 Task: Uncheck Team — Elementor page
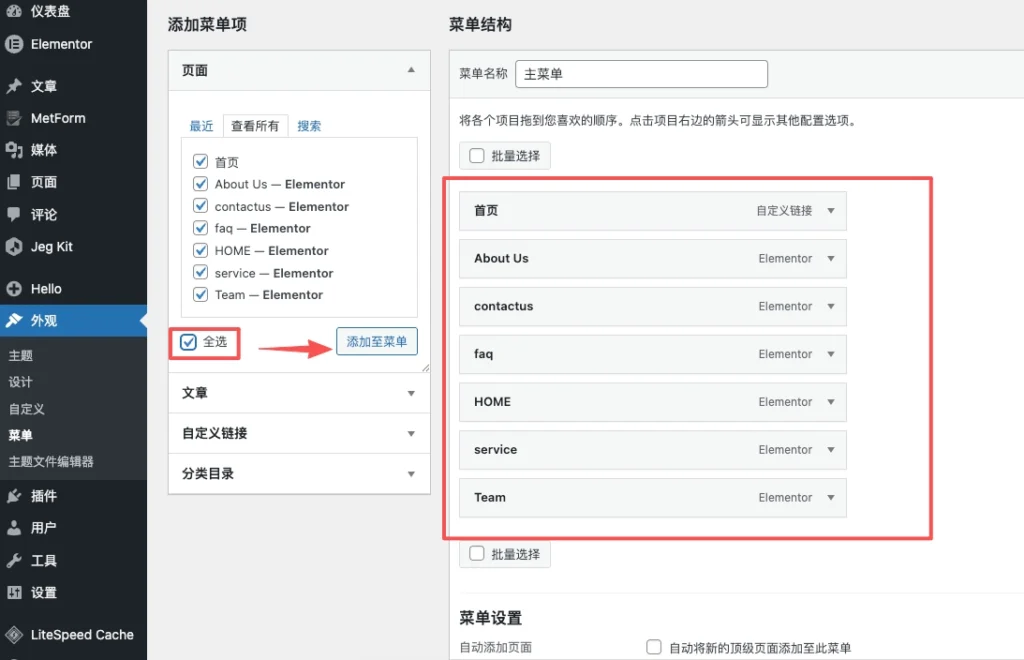pos(200,294)
